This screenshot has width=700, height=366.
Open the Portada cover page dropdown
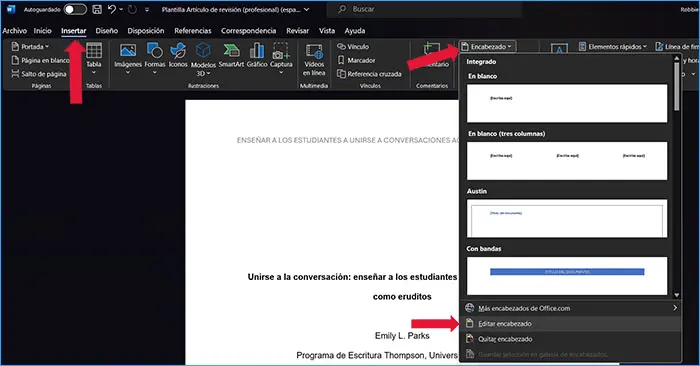pyautogui.click(x=30, y=46)
